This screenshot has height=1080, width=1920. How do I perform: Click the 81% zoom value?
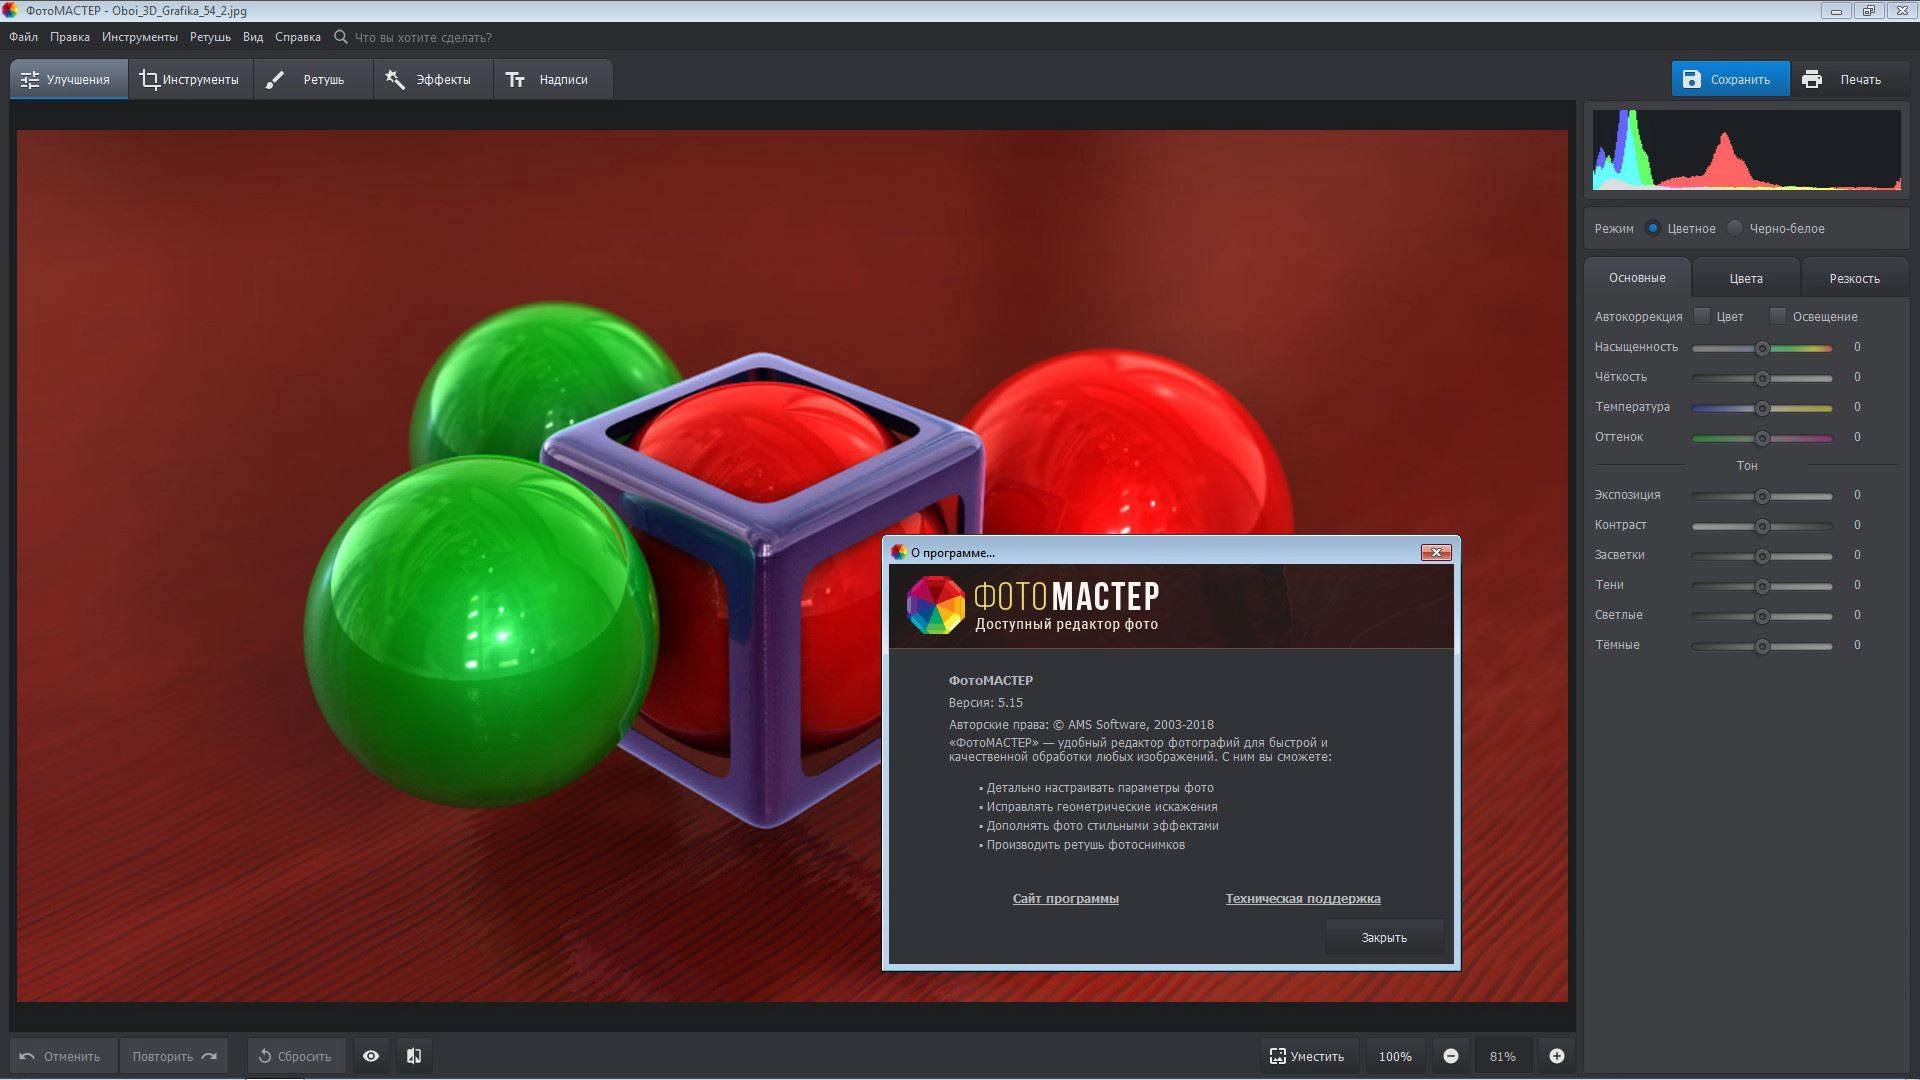click(1503, 1056)
